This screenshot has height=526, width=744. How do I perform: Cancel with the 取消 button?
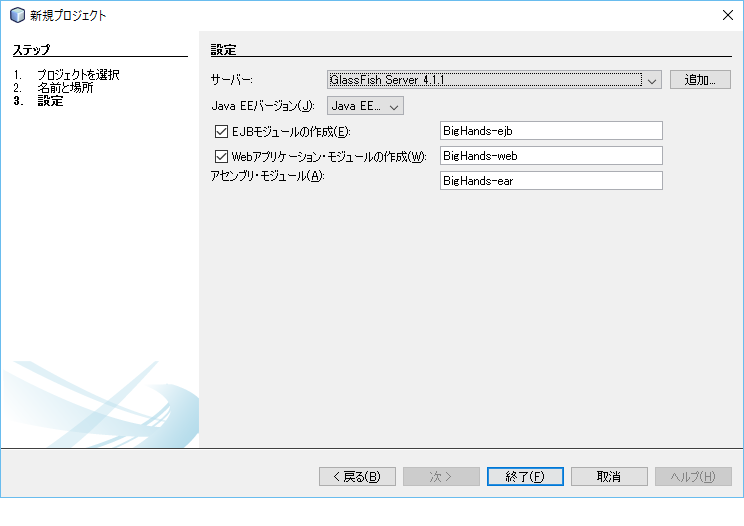point(609,477)
